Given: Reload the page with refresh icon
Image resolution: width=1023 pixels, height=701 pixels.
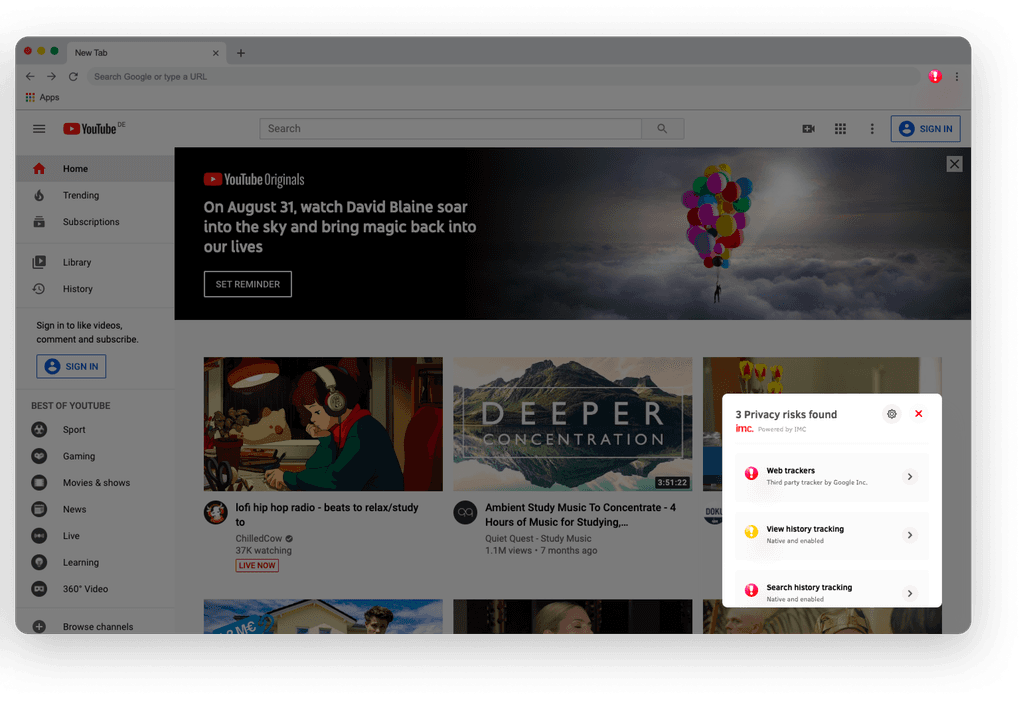Looking at the screenshot, I should pos(73,77).
